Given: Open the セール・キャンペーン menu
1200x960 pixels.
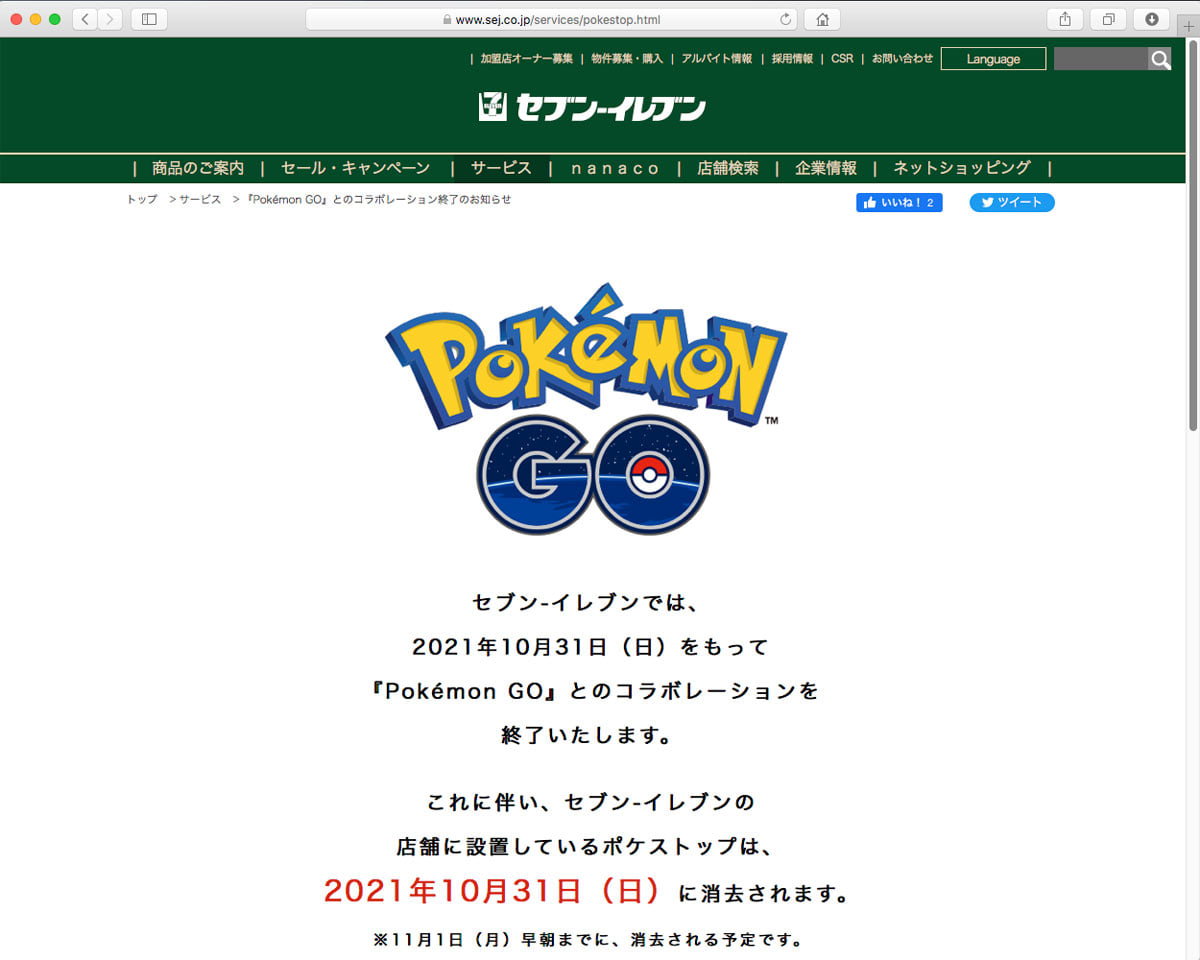Looking at the screenshot, I should pyautogui.click(x=355, y=168).
